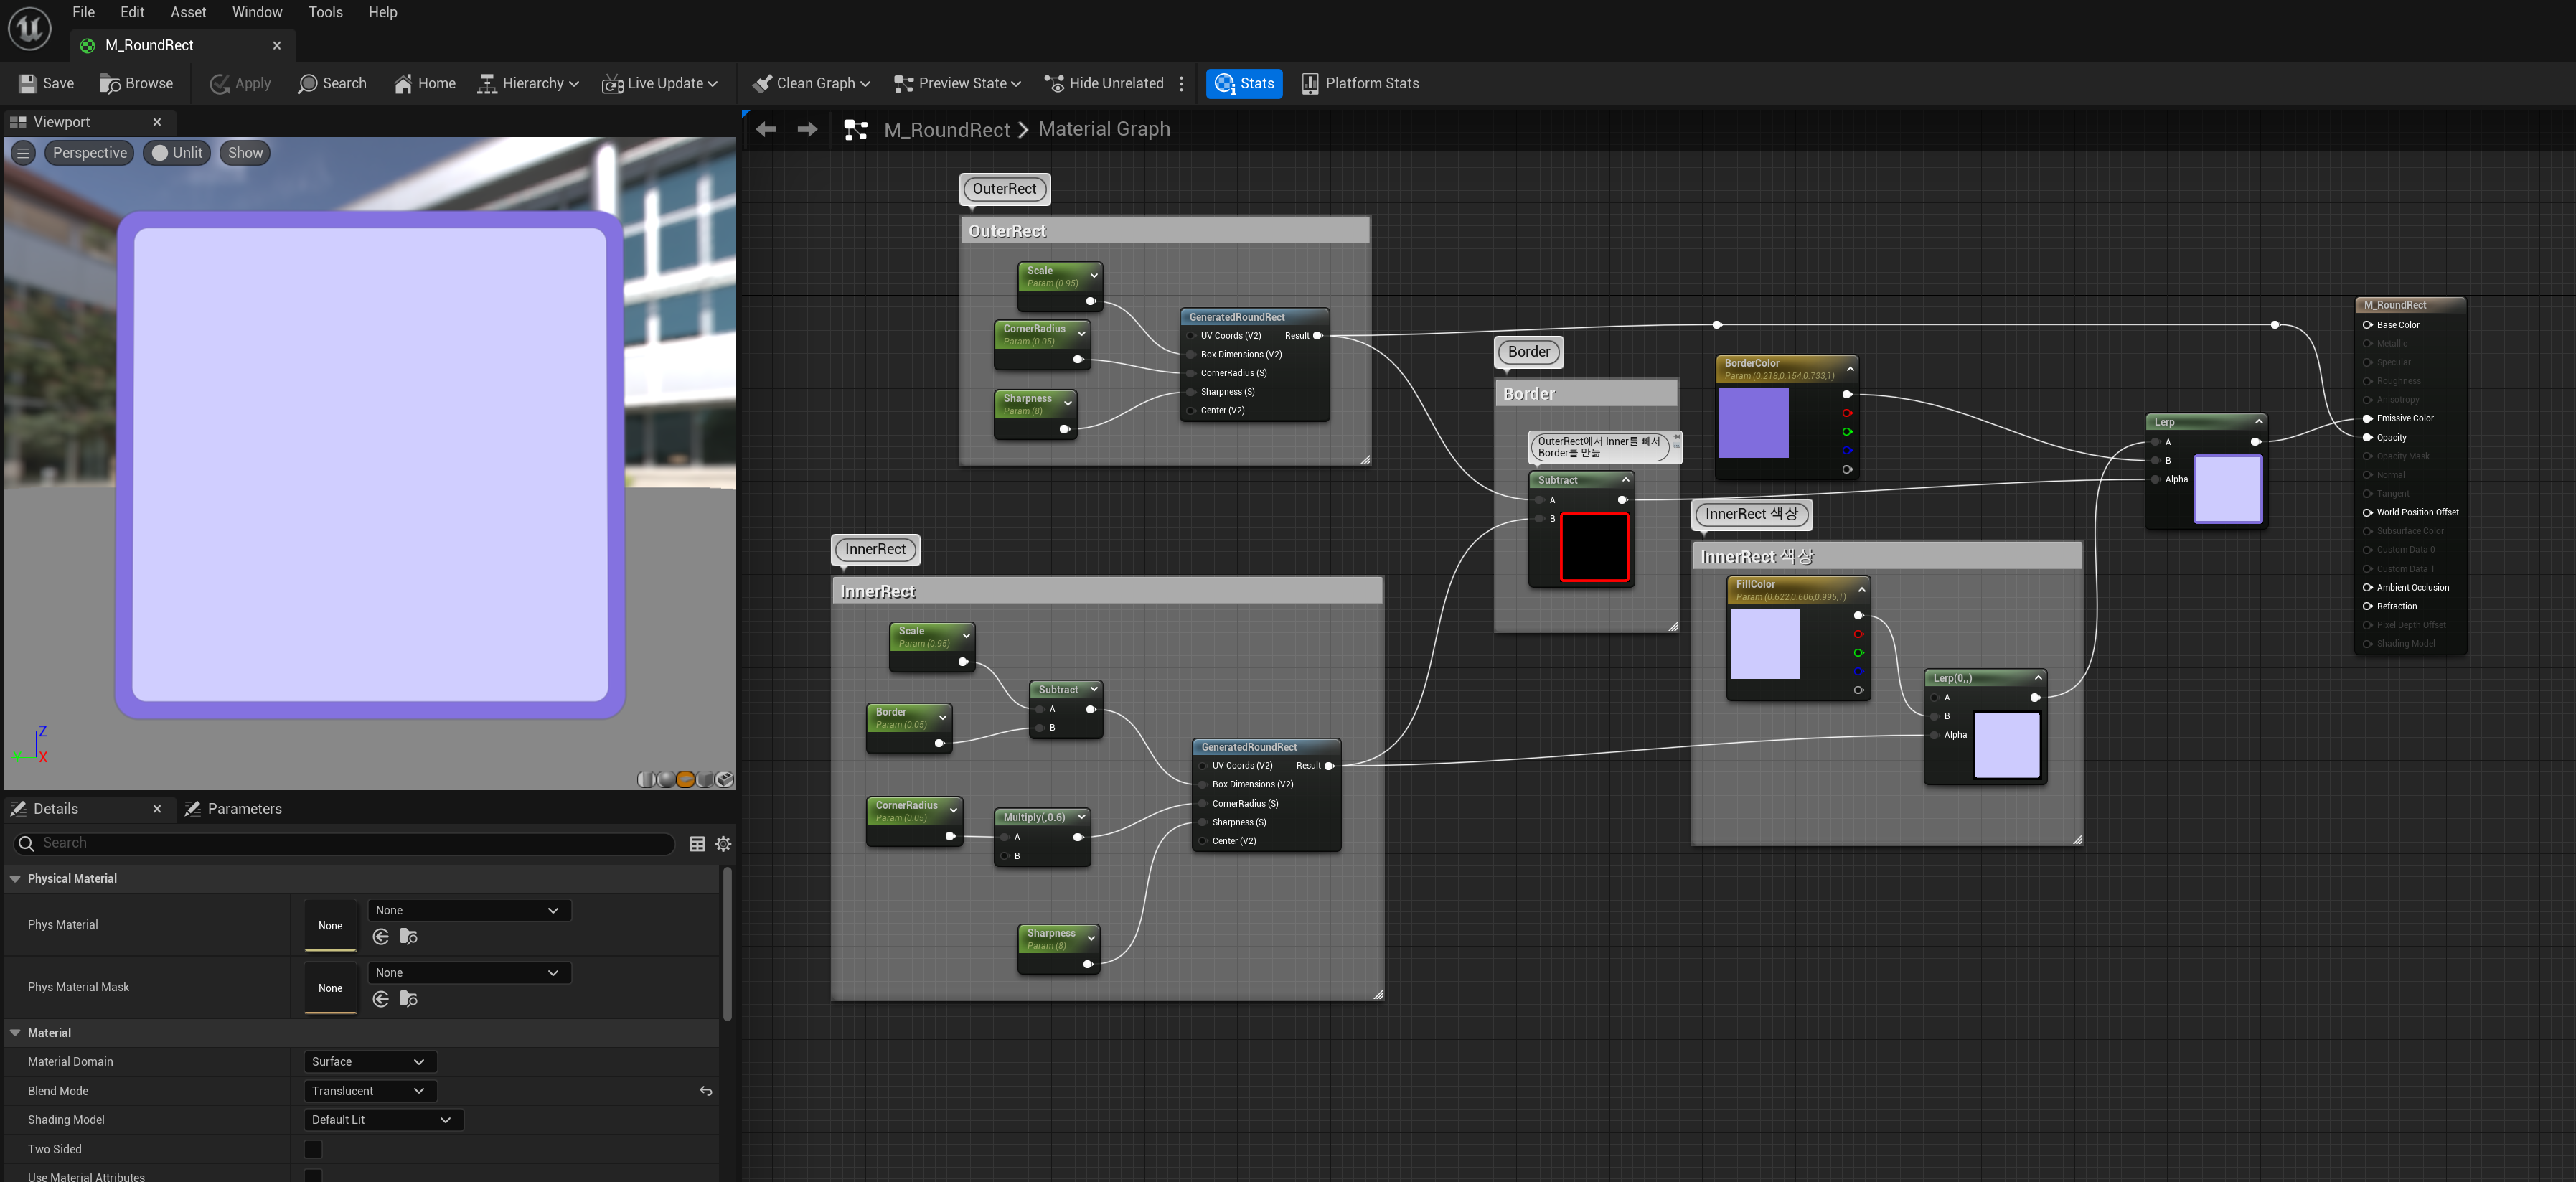Toggle the Hide Unrelated icon

1054,84
